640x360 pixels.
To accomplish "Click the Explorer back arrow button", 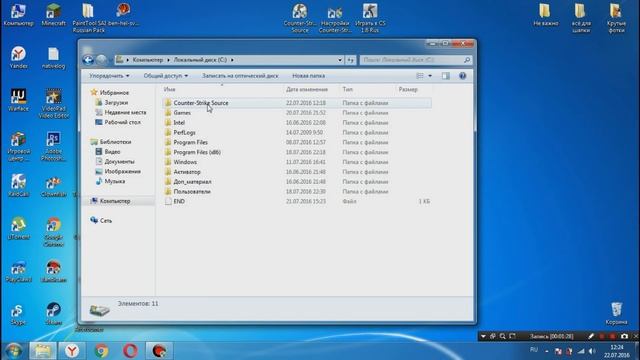I will (88, 60).
